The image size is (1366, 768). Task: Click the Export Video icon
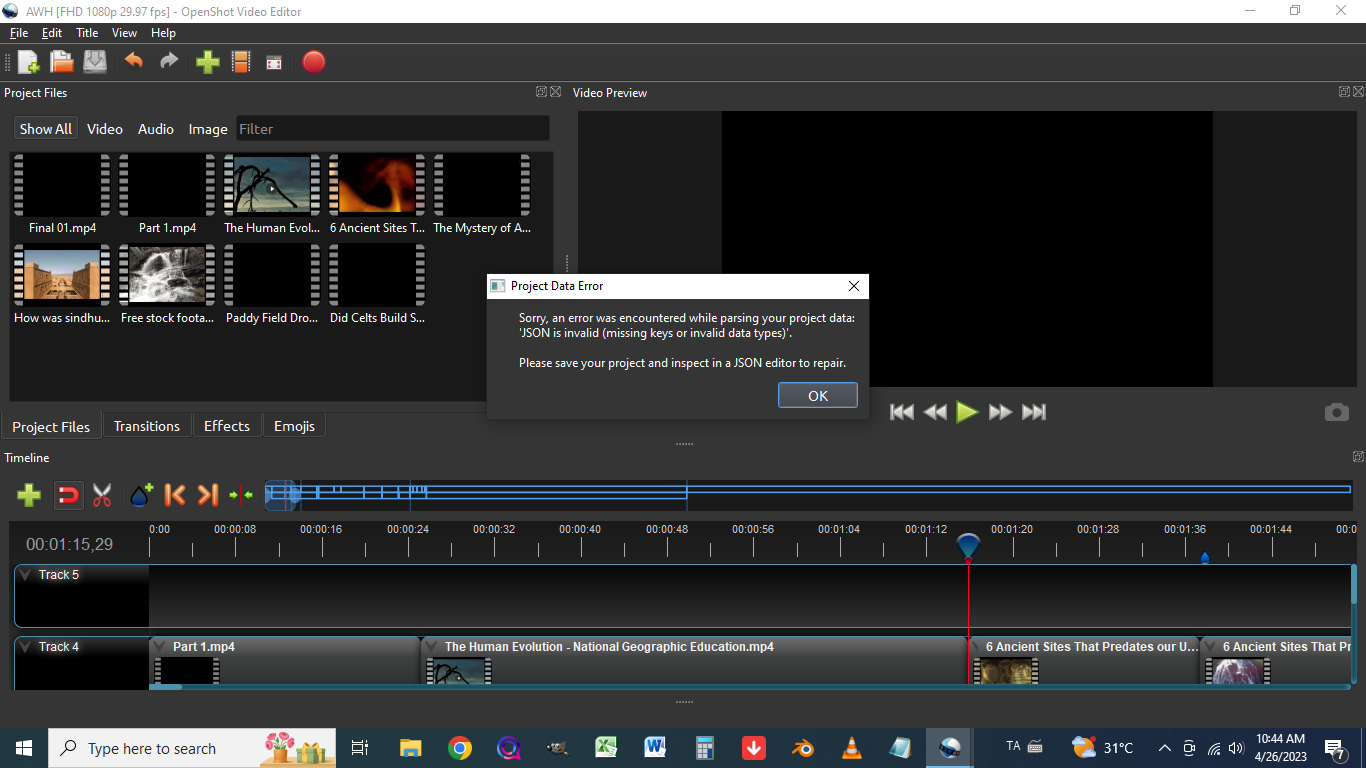[x=313, y=62]
